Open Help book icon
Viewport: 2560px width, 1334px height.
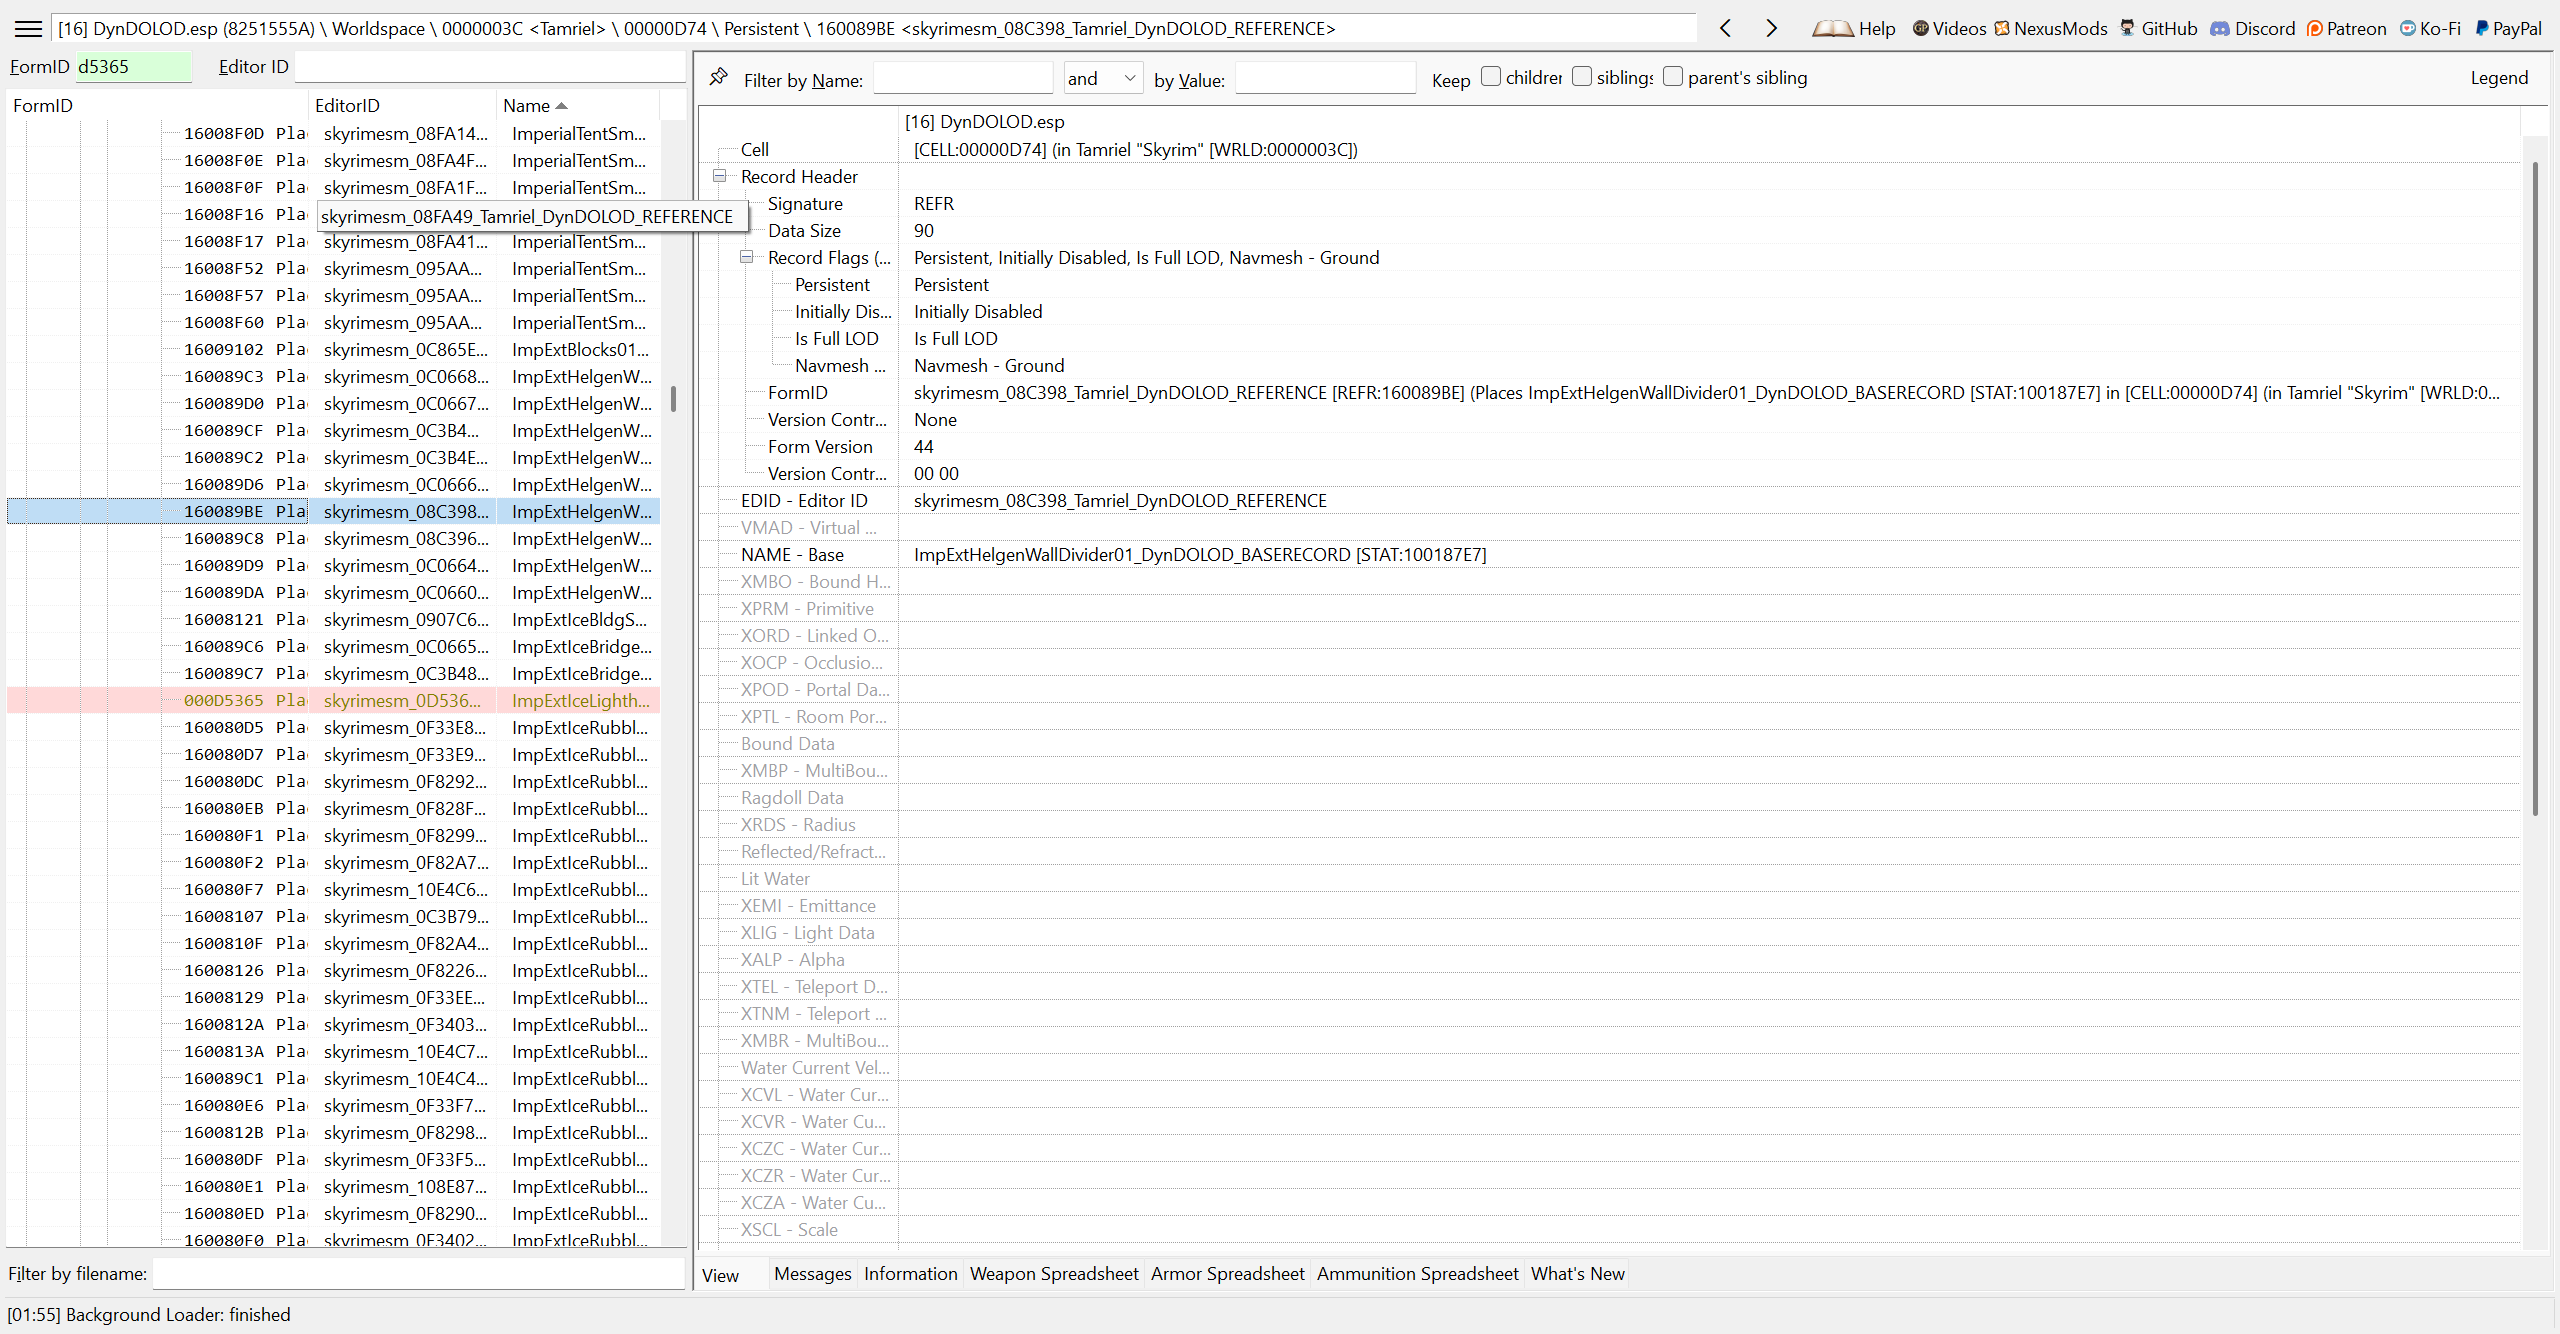click(x=1833, y=29)
